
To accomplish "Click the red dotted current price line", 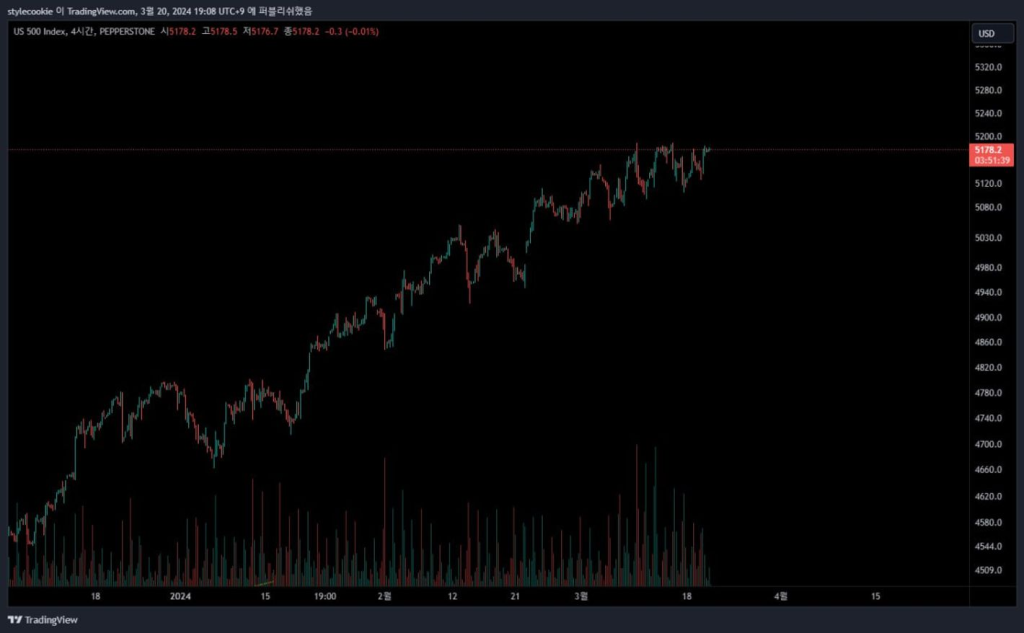I will pyautogui.click(x=400, y=149).
